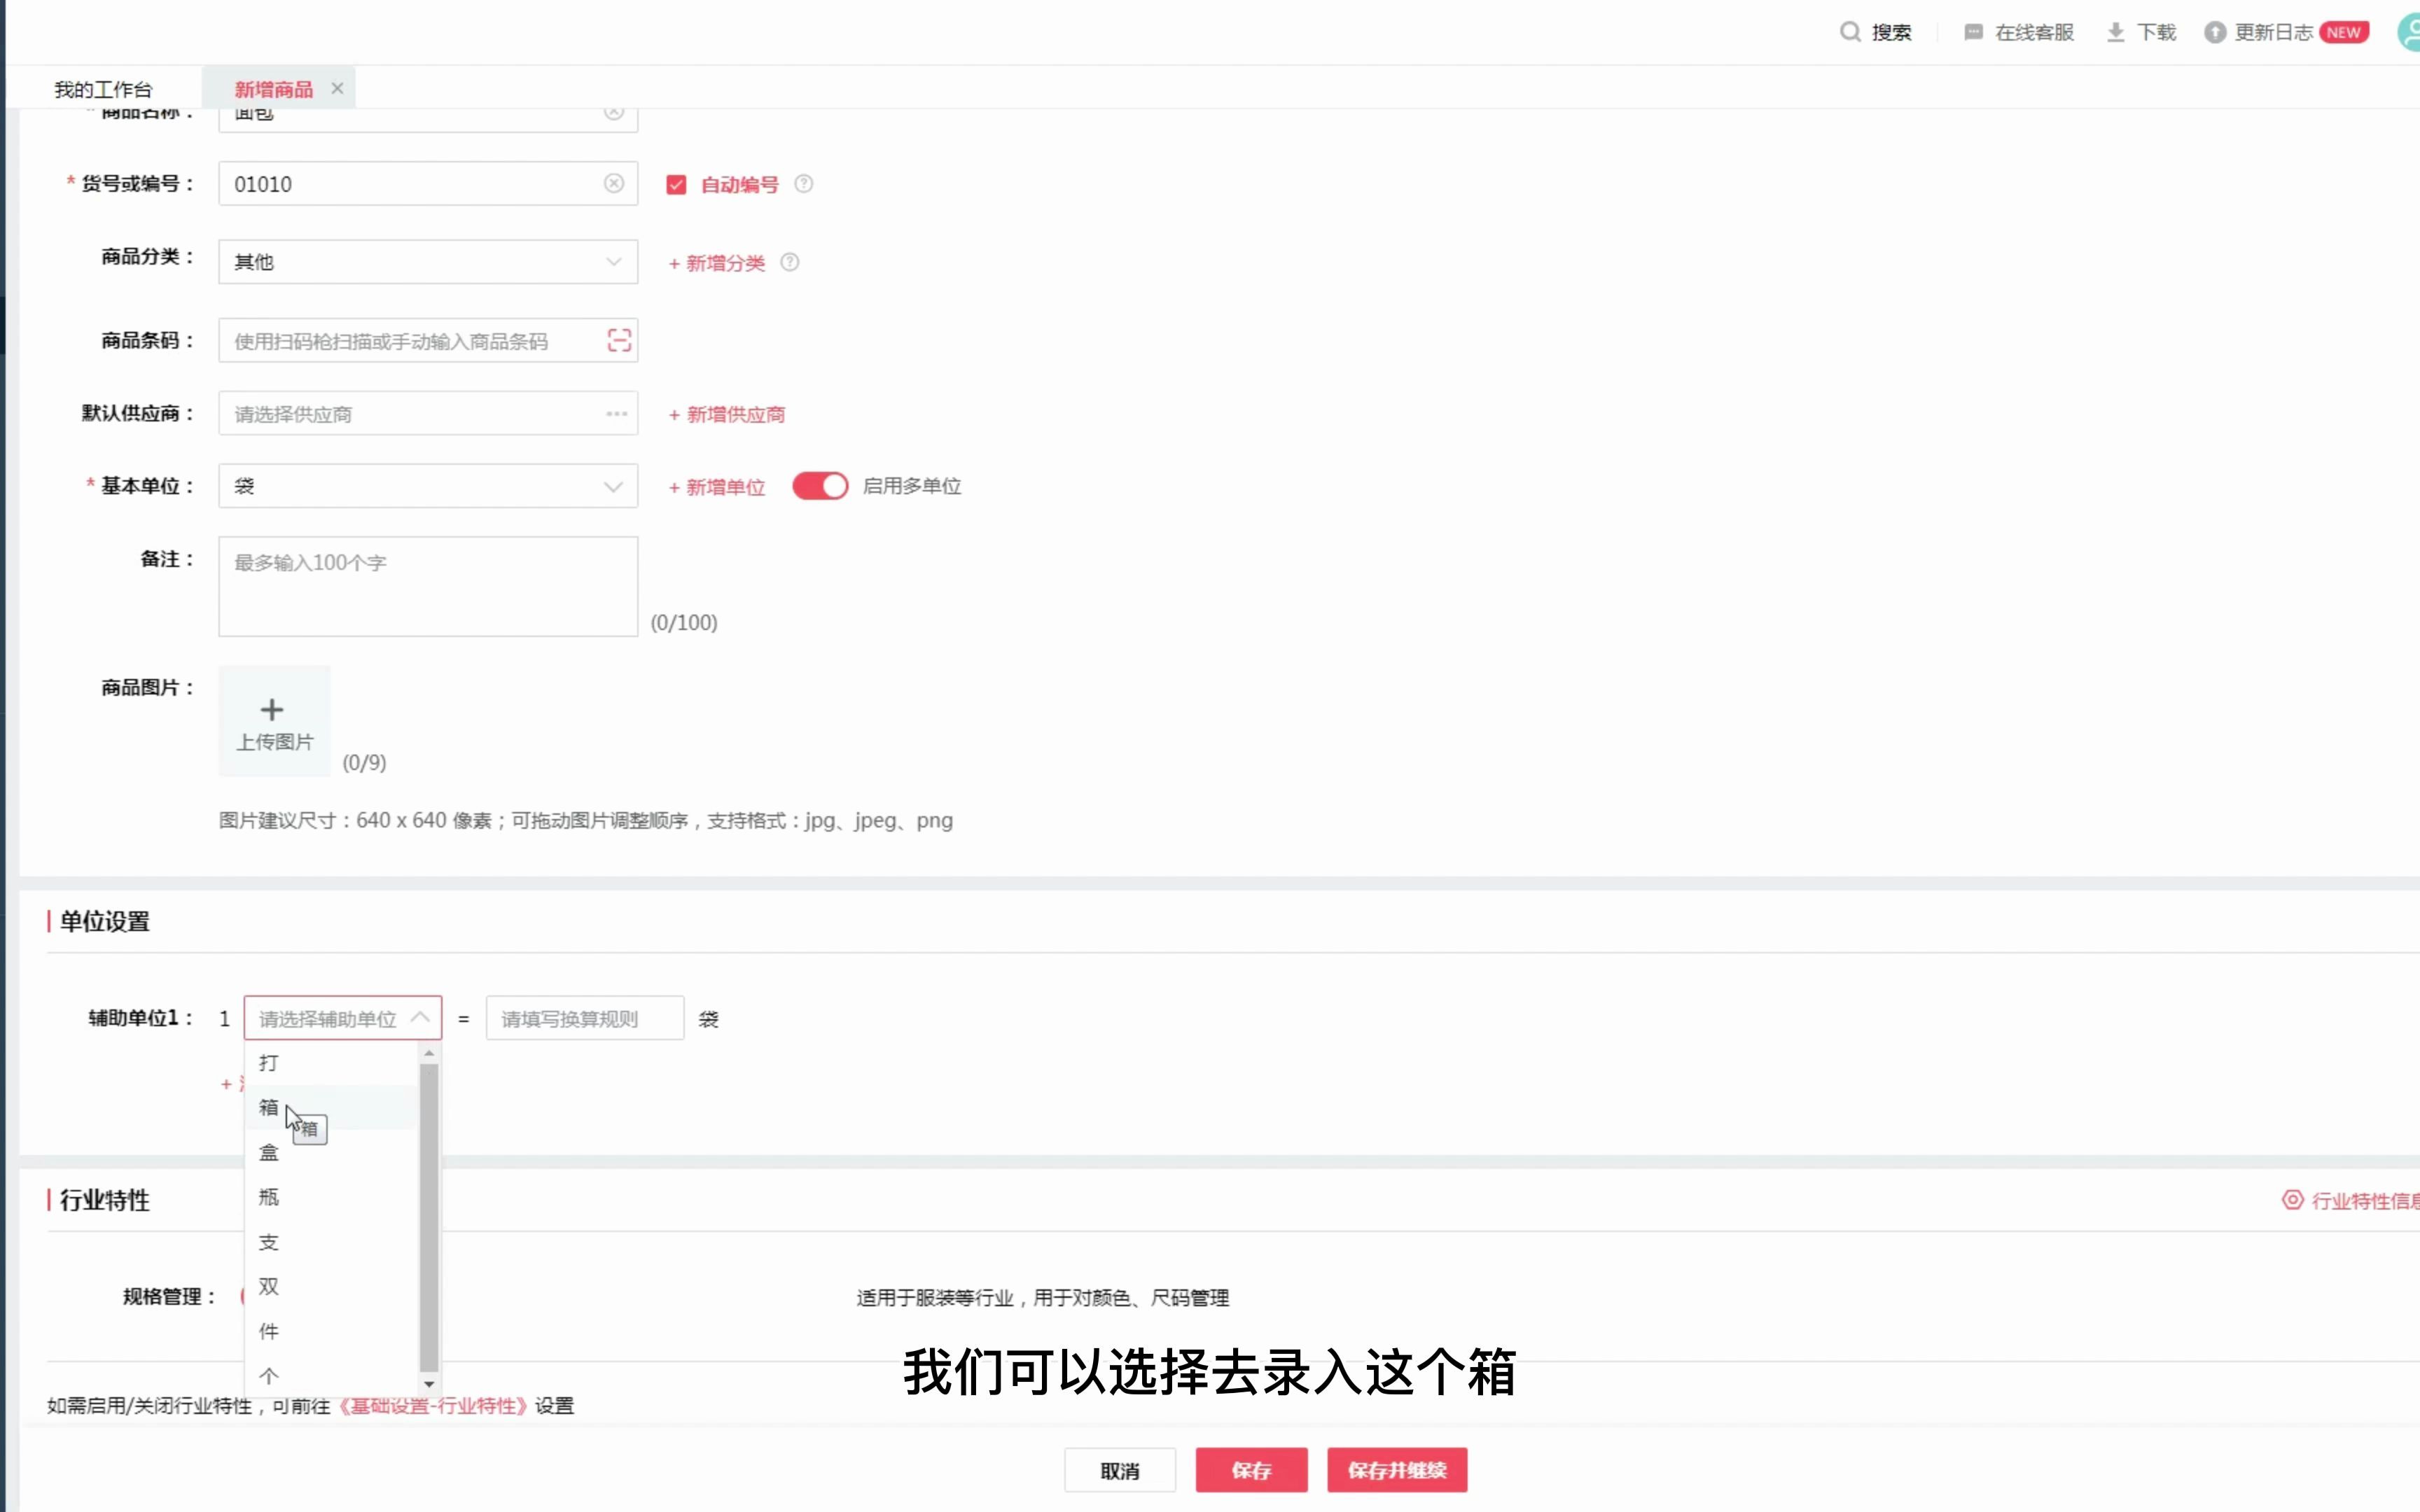Select 箱 from unit list
Image resolution: width=2420 pixels, height=1512 pixels.
[331, 1107]
